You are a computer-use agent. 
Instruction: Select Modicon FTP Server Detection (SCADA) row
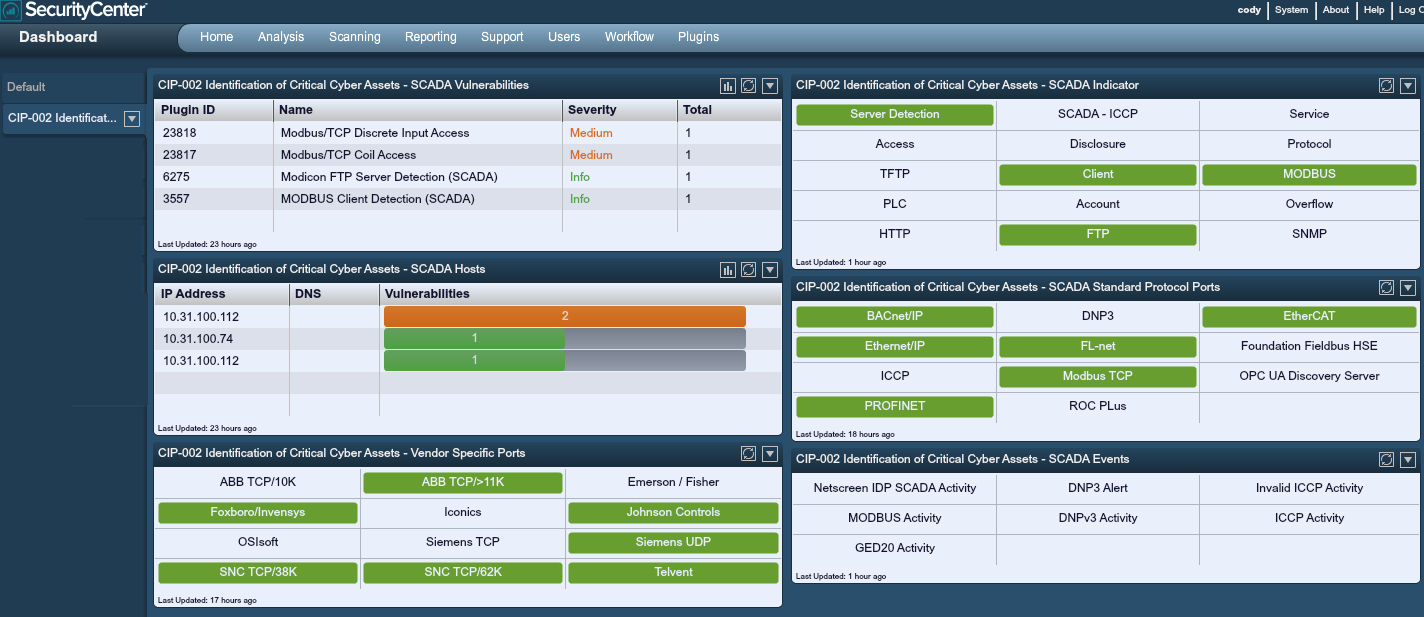[x=468, y=177]
